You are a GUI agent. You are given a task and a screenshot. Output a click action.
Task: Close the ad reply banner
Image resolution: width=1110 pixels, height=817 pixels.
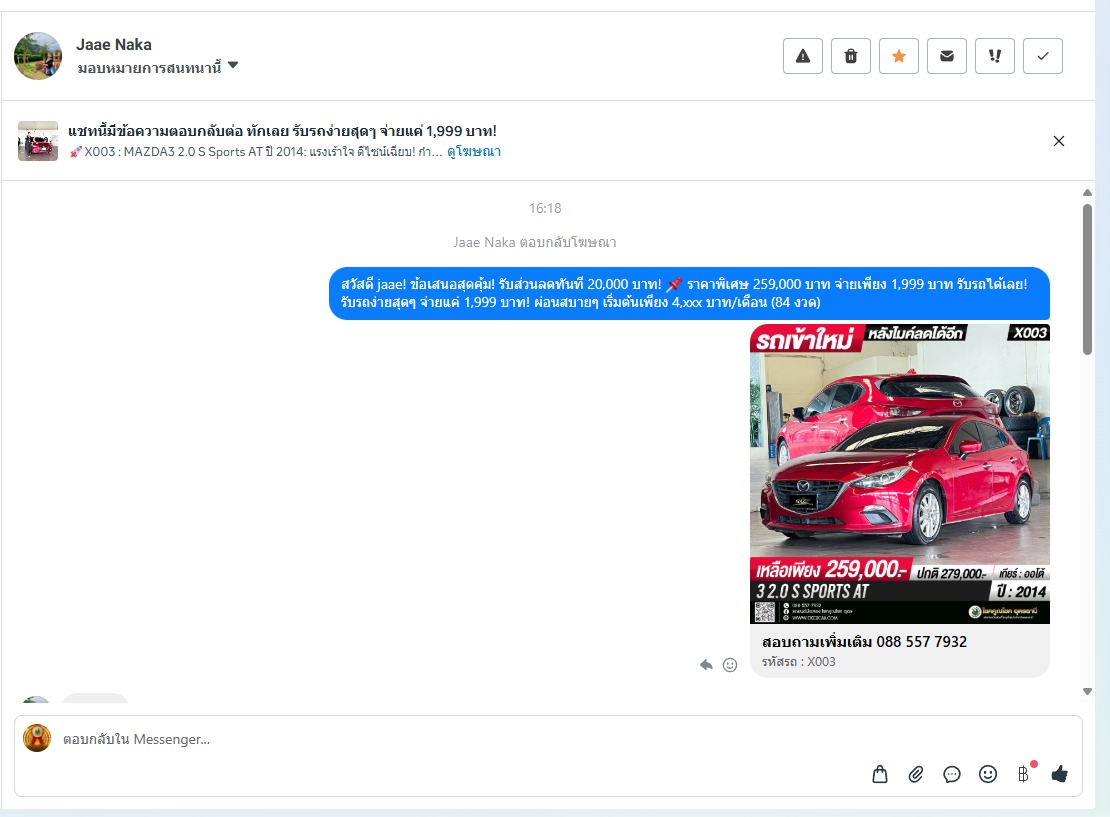[x=1058, y=141]
